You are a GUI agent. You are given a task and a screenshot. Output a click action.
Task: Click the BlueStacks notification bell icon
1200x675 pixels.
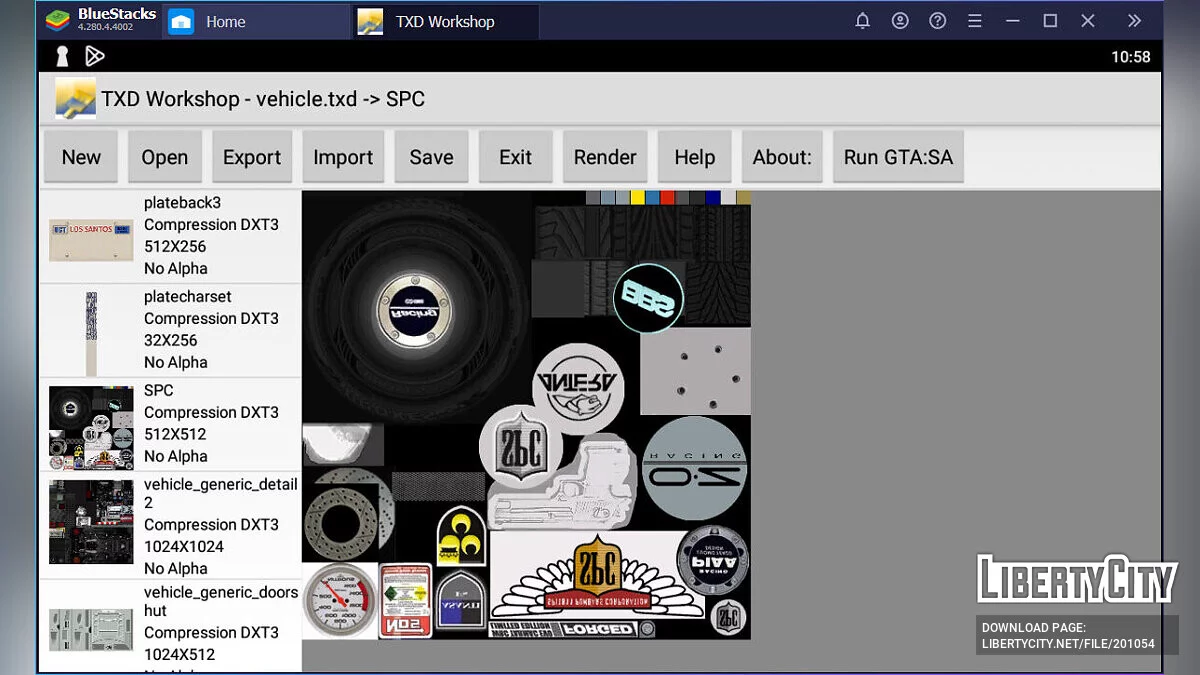pos(862,21)
